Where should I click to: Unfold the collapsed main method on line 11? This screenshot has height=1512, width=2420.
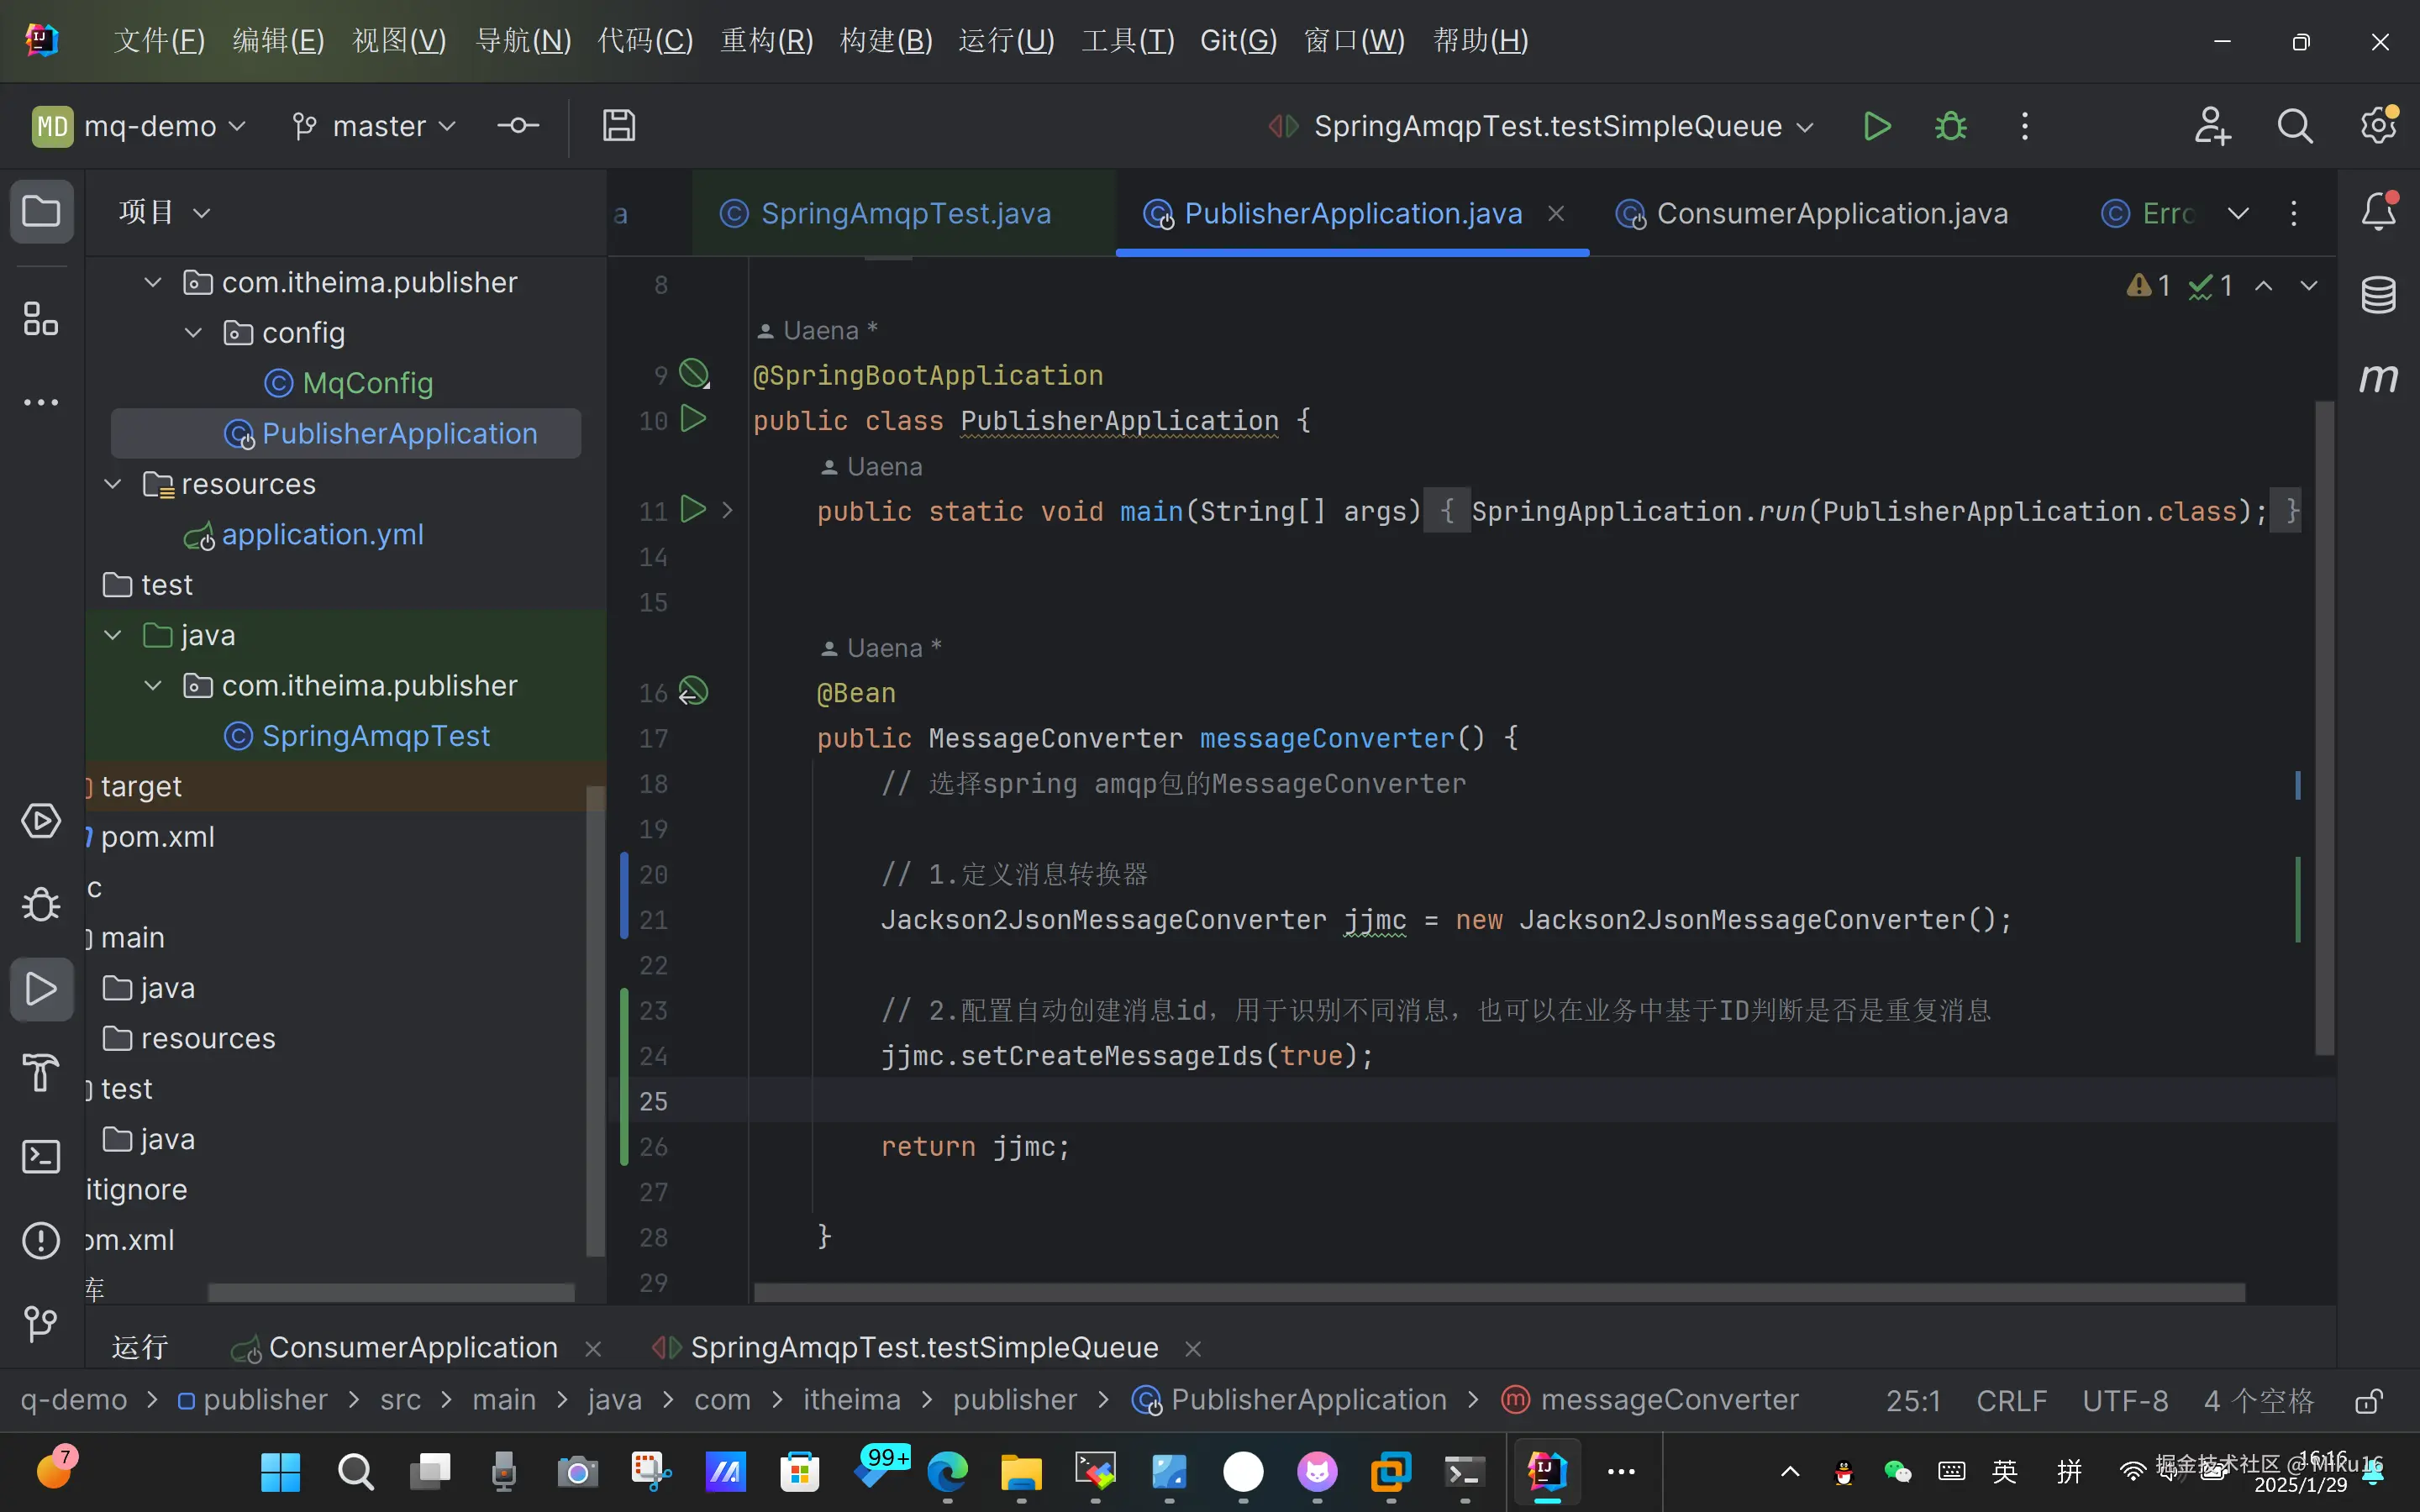click(x=727, y=511)
